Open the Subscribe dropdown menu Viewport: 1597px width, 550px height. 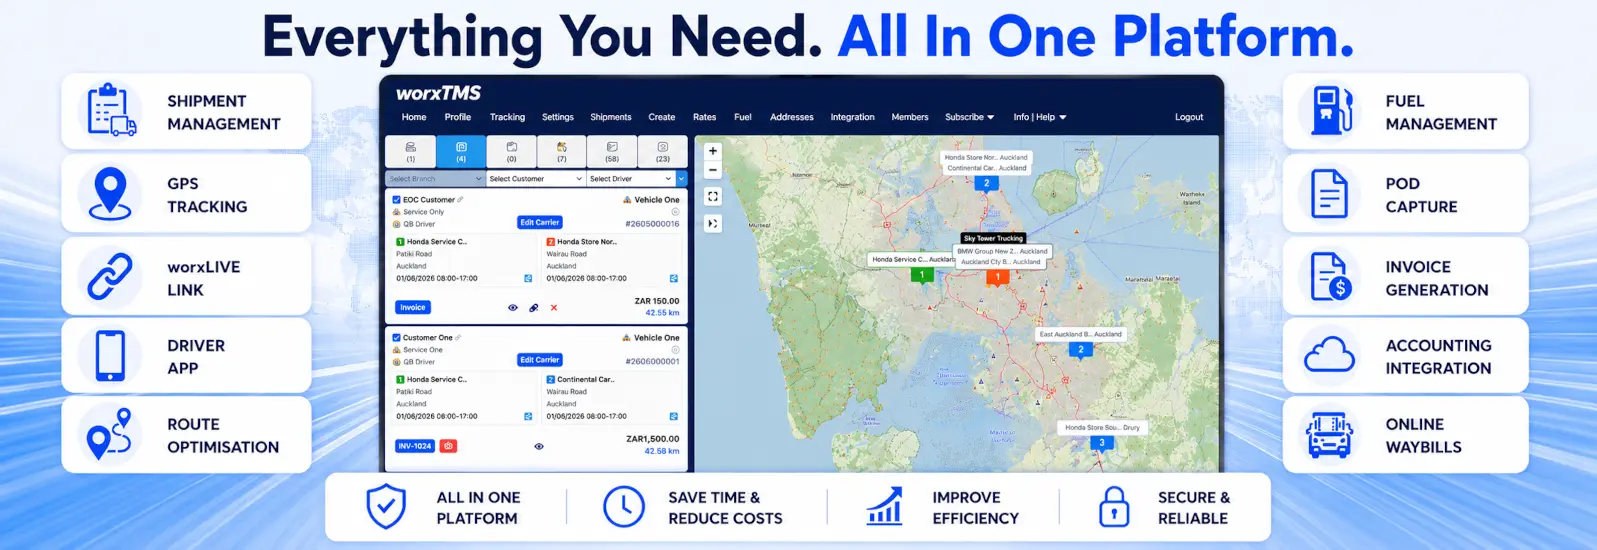(x=970, y=117)
